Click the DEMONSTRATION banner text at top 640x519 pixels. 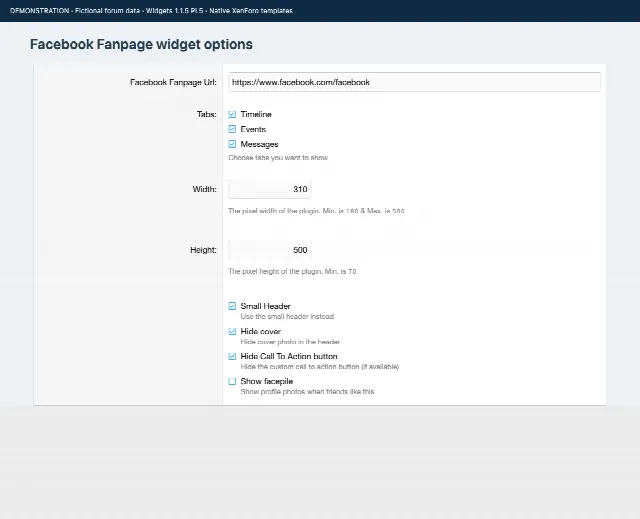(x=151, y=11)
